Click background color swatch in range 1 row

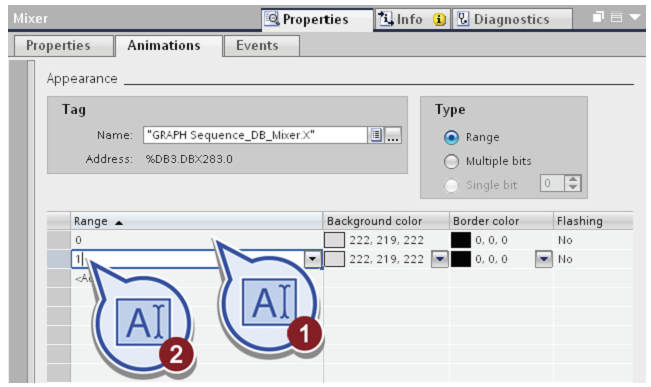(334, 259)
